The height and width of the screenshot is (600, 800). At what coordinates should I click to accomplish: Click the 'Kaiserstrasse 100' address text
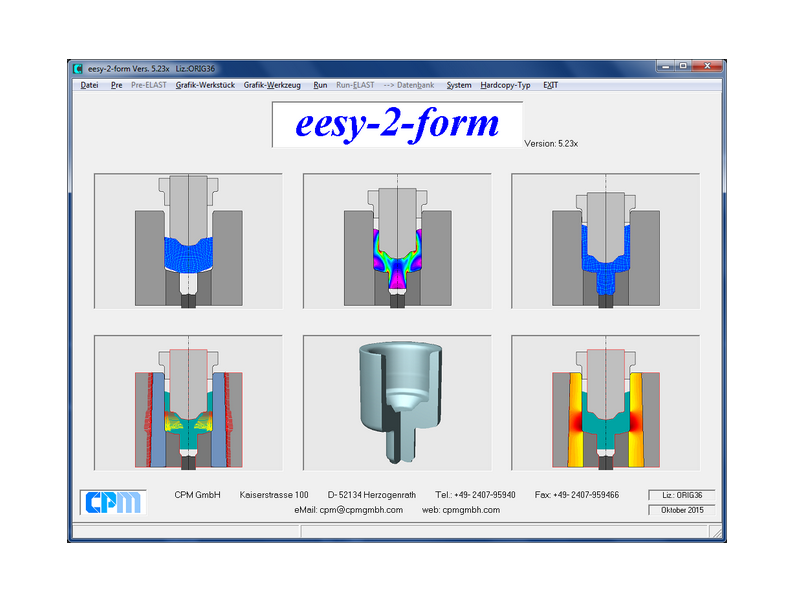click(x=274, y=495)
